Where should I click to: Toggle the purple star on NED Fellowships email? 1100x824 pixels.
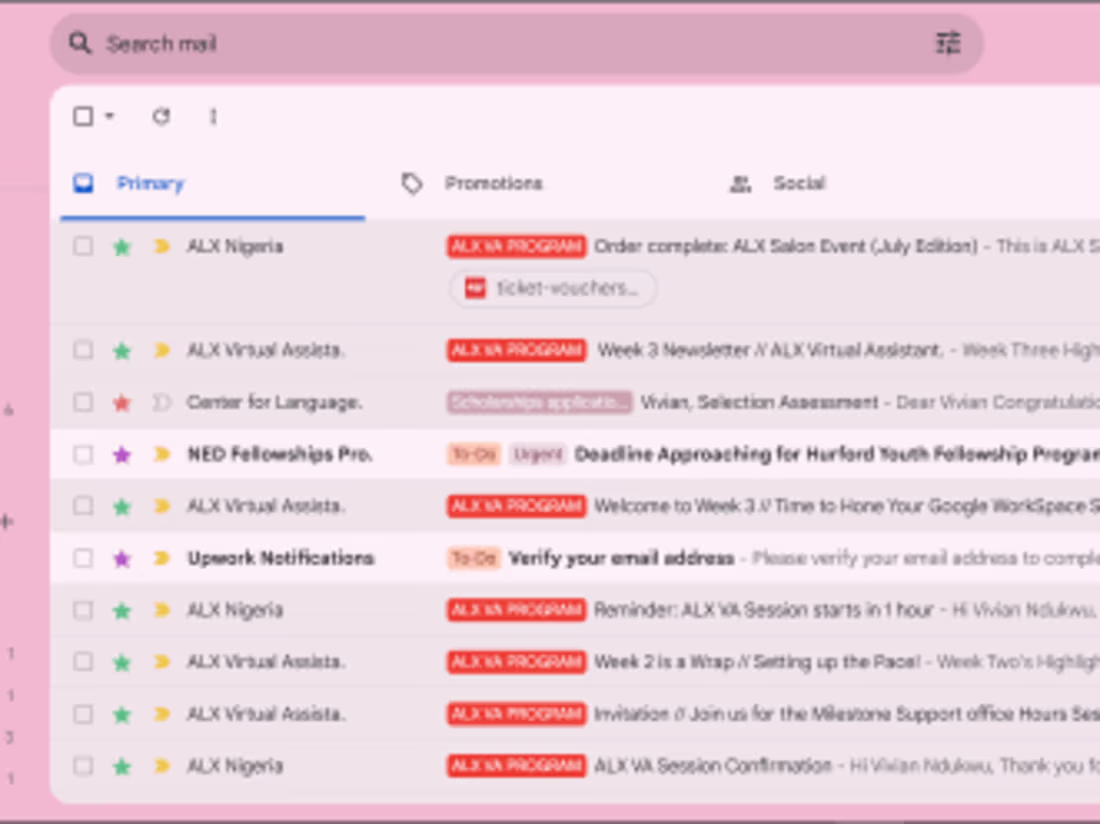pos(121,454)
